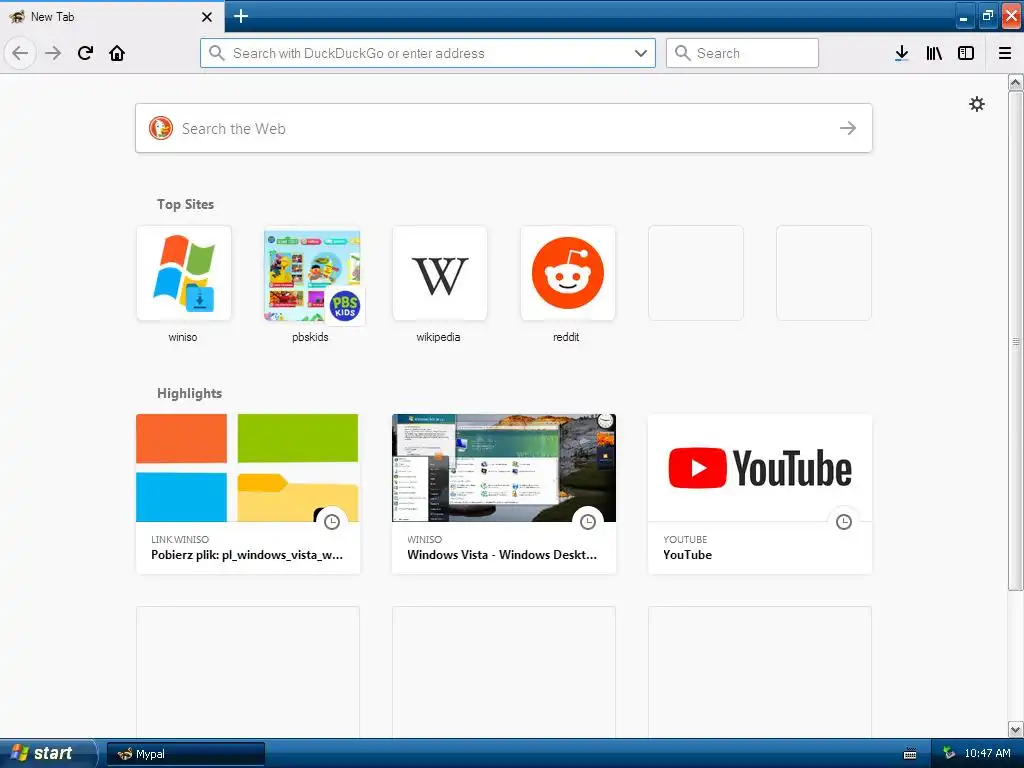Open the Windows Vista highlight card image
This screenshot has height=768, width=1024.
(504, 468)
